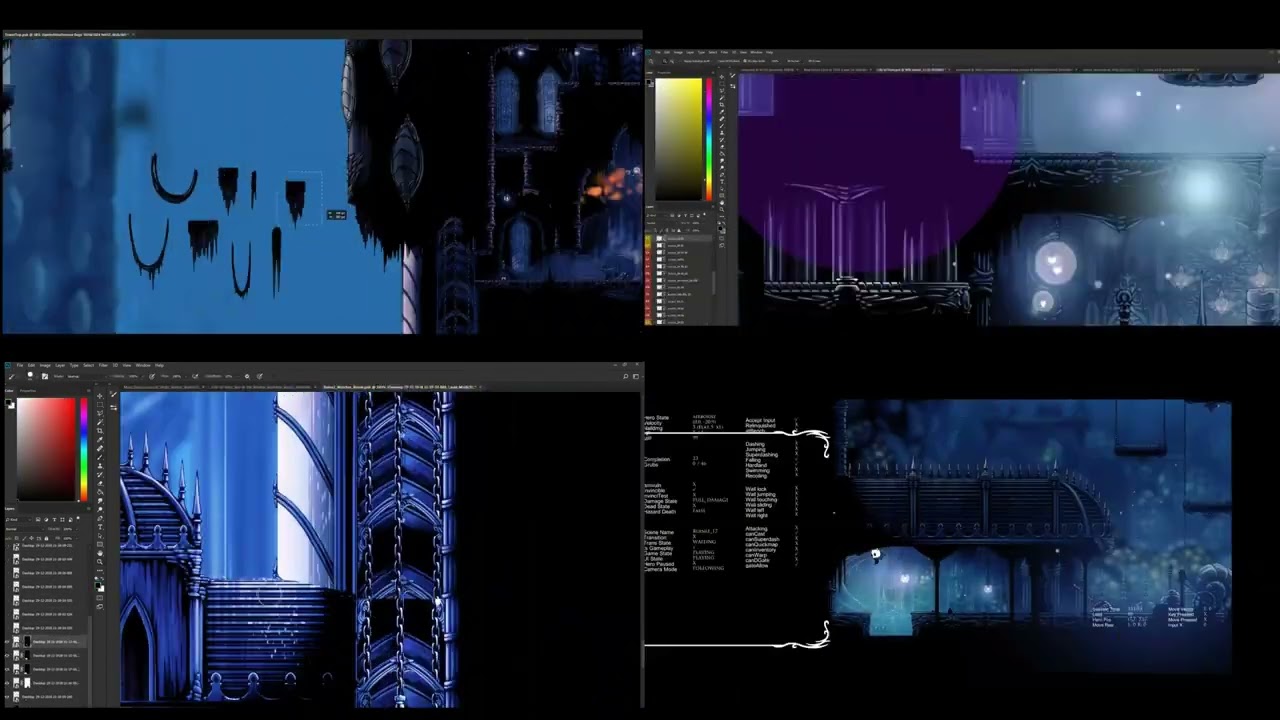Select Crop tool in bottom-left Photoshop
Screen dimensions: 1280x720
coord(100,430)
